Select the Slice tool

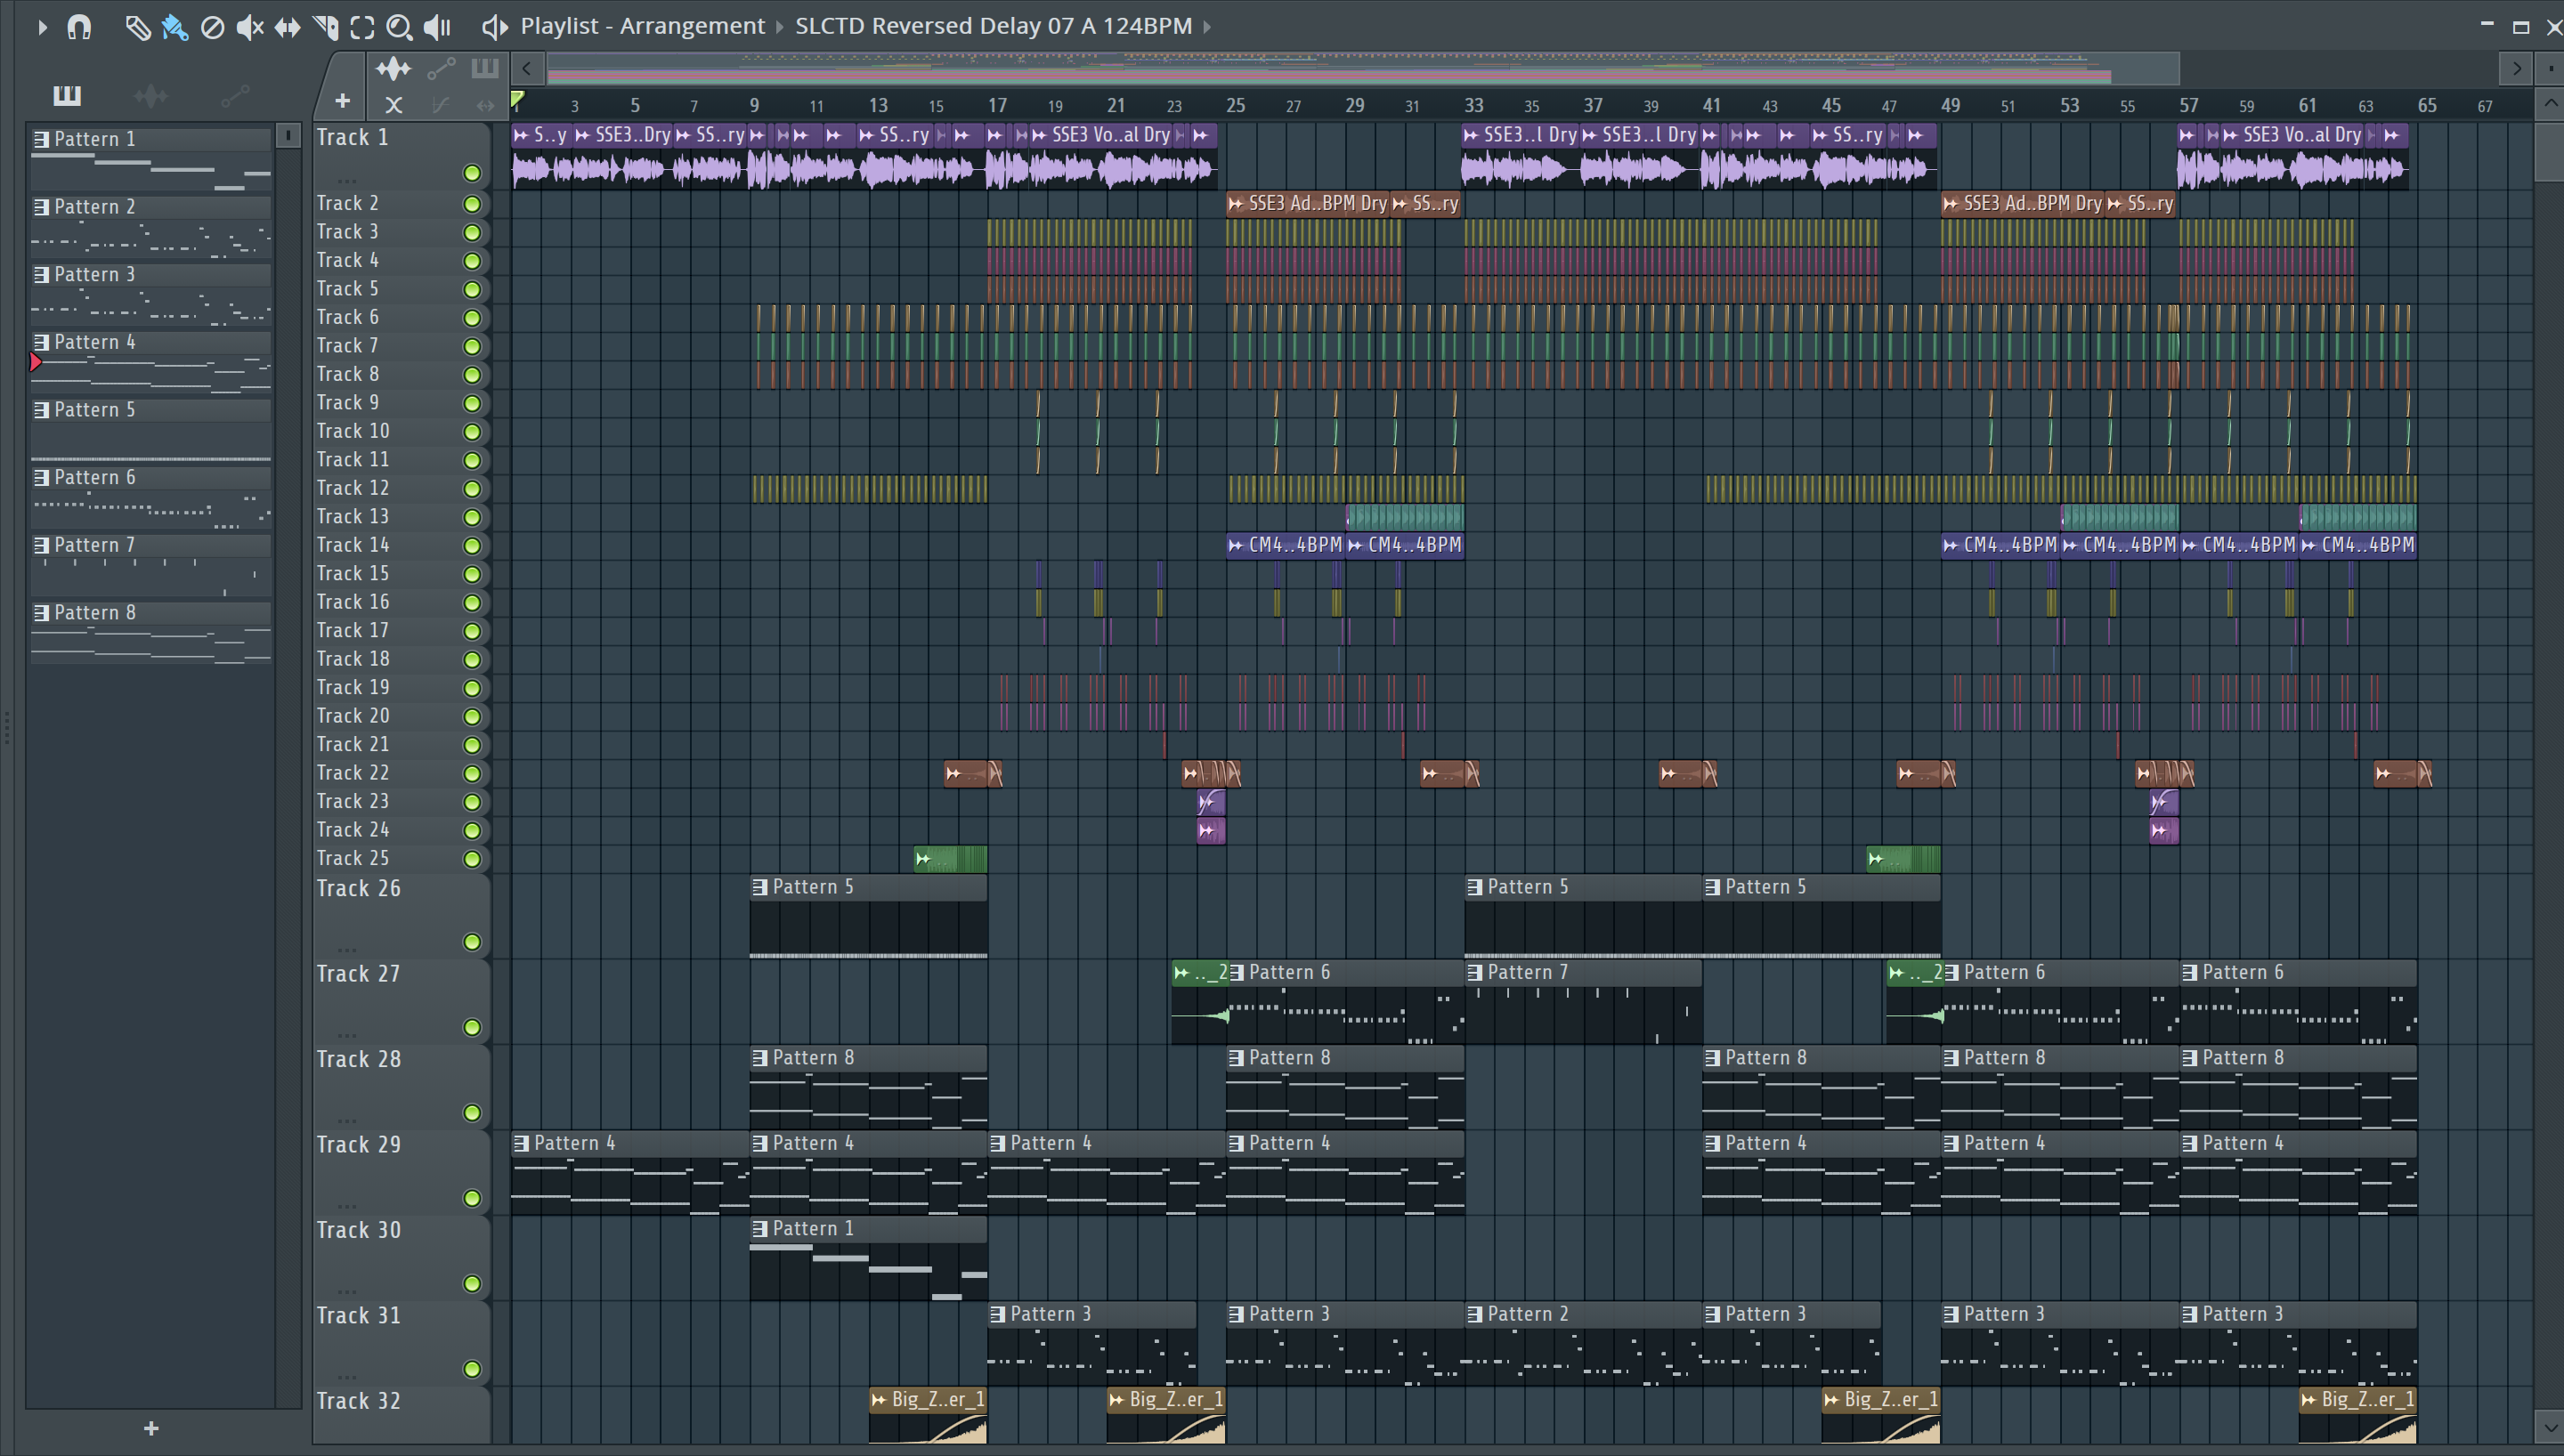point(325,27)
